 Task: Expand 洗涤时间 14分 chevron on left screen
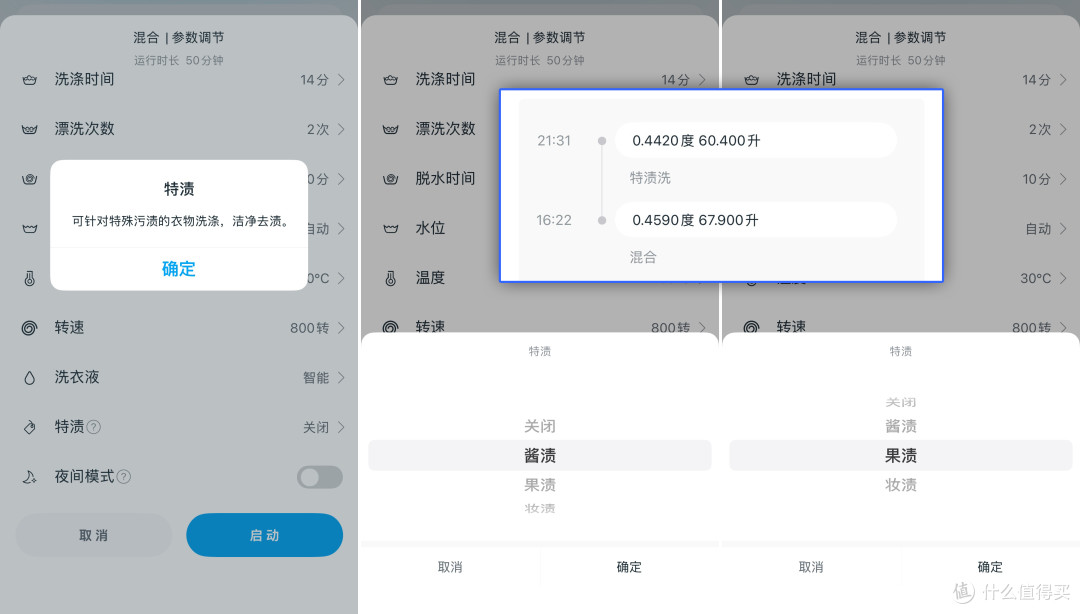tap(341, 80)
